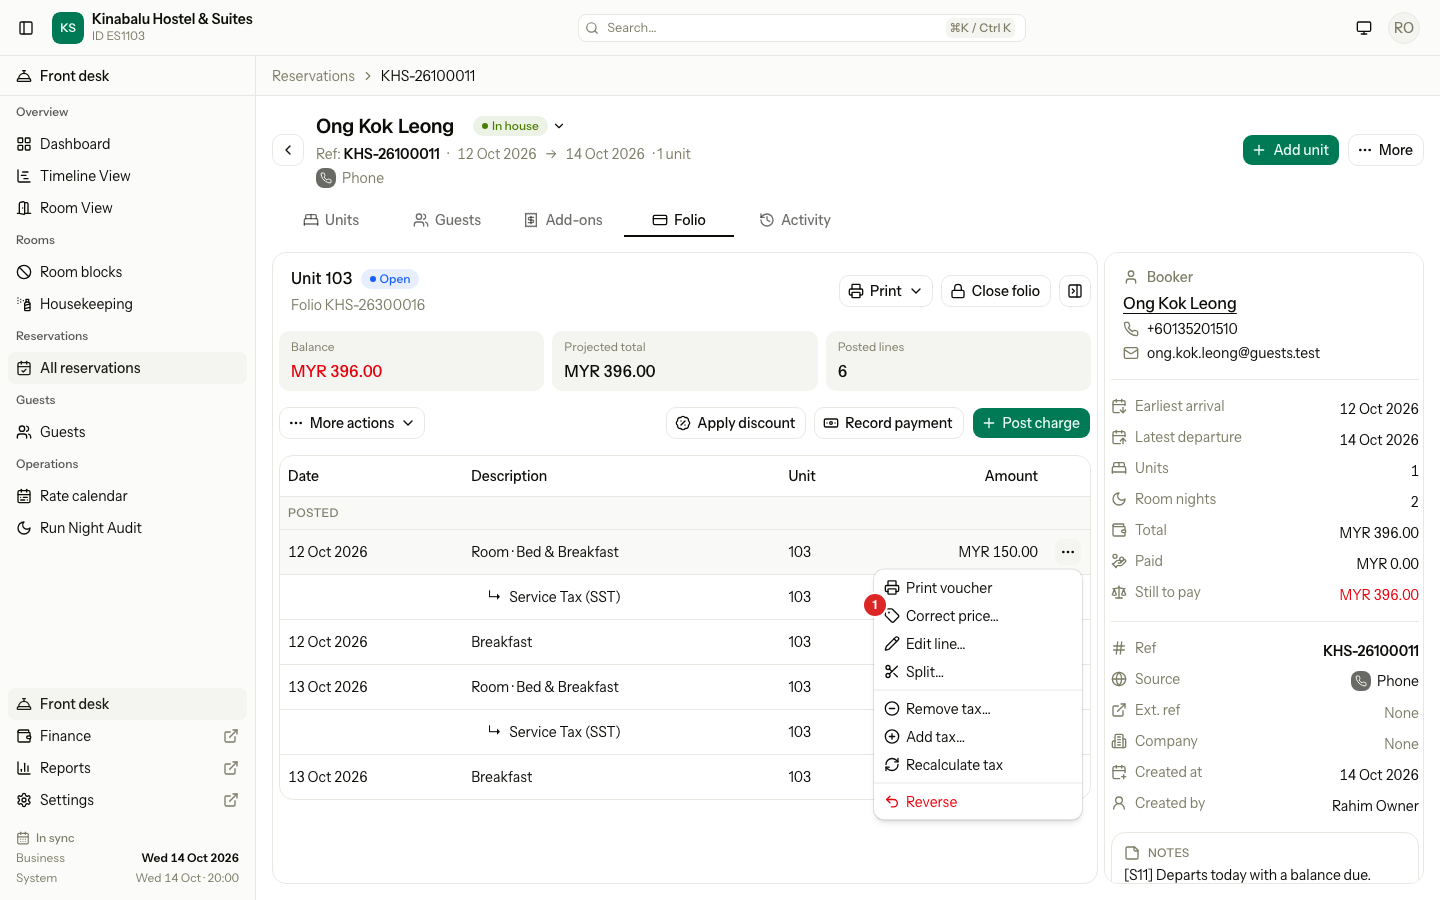Switch to the Add-ons tab
1440x900 pixels.
564,220
